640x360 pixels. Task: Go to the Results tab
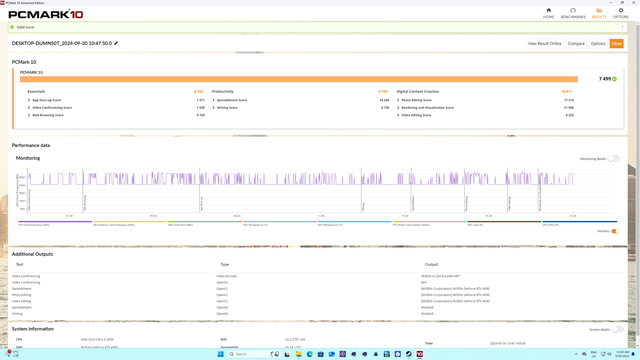(x=599, y=13)
